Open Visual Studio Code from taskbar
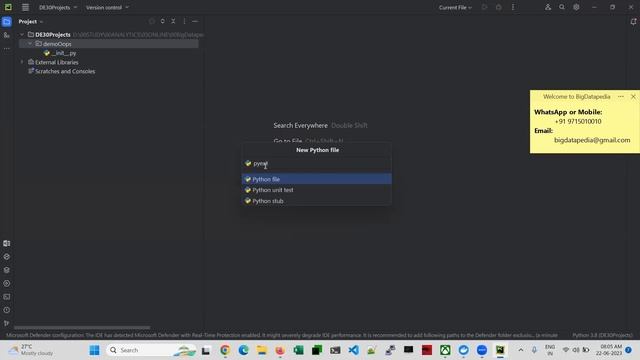This screenshot has height=360, width=640. [x=353, y=350]
